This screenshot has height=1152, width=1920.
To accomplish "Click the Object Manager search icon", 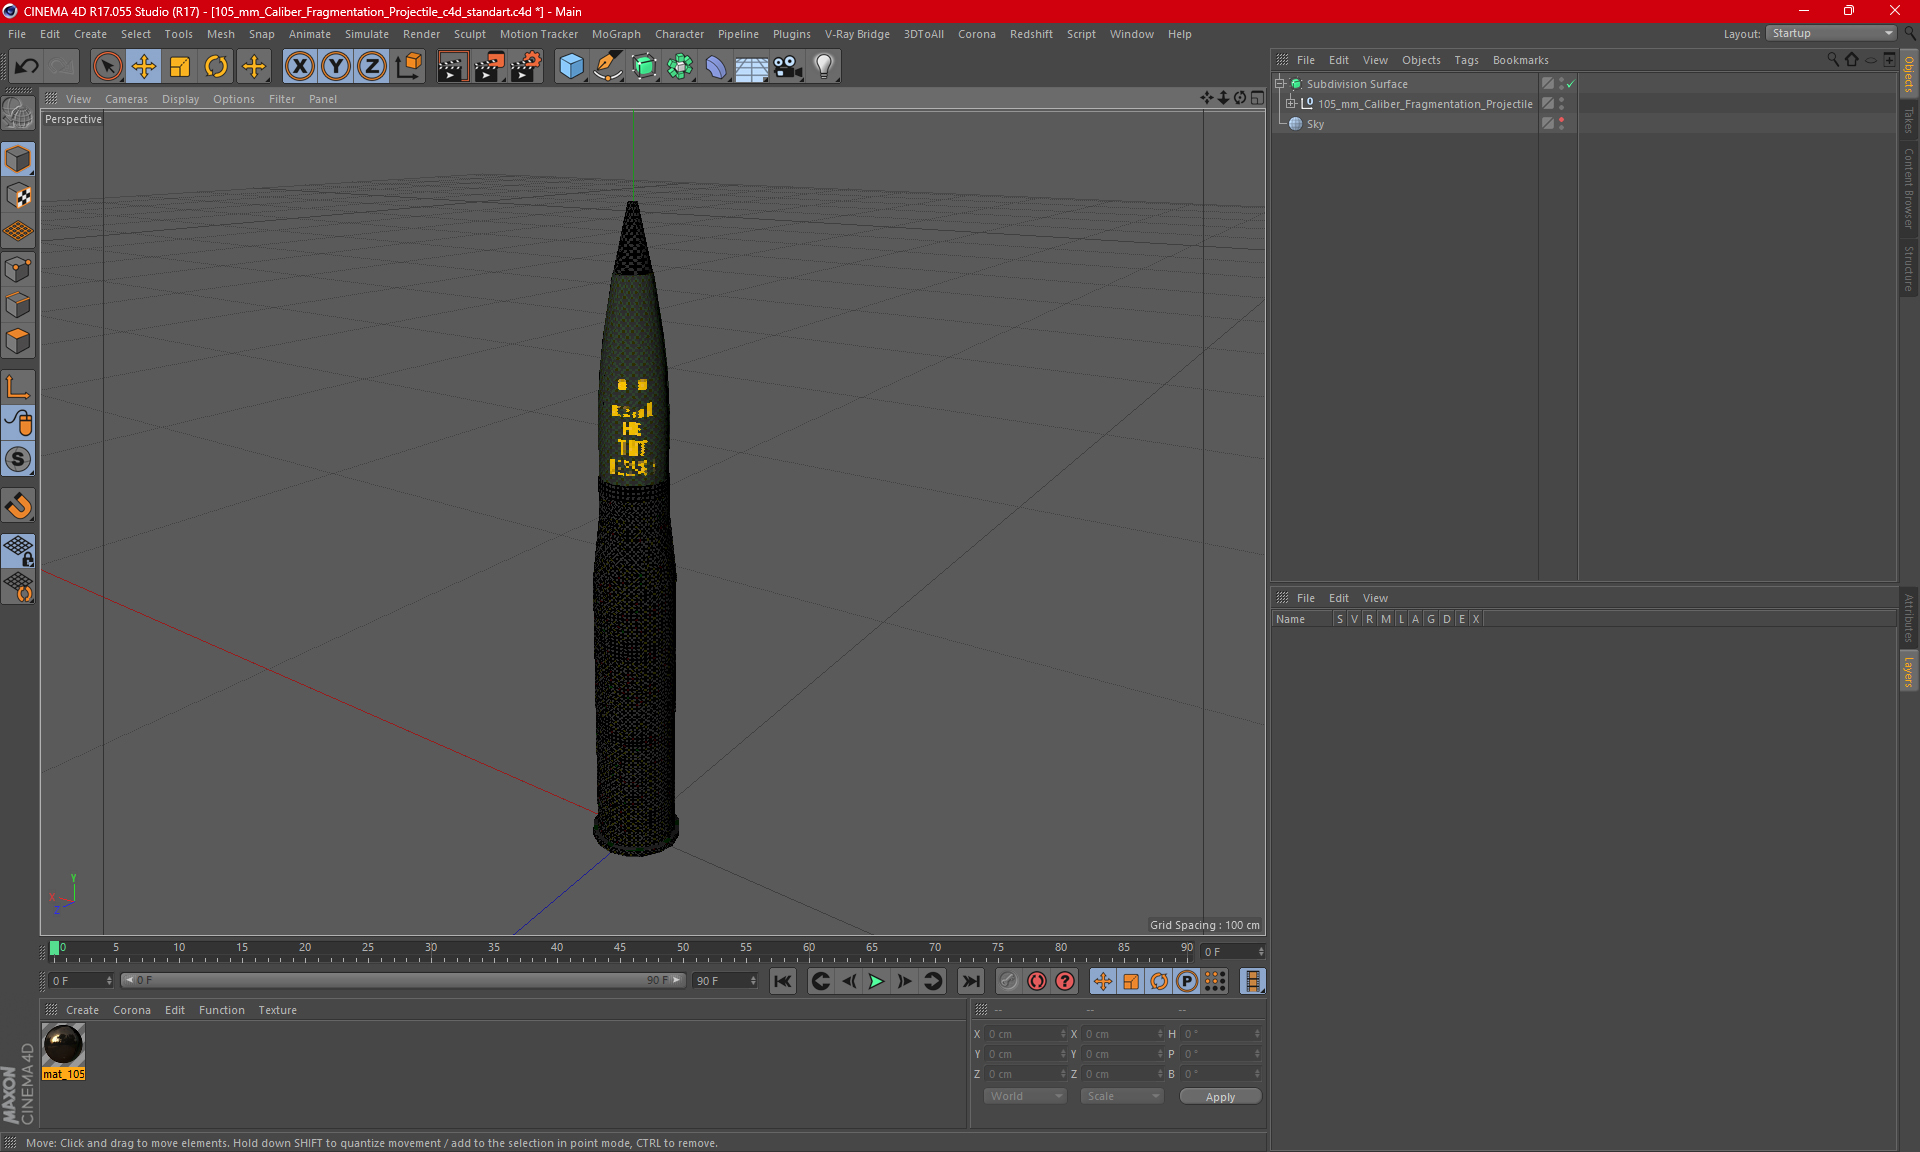I will [1832, 60].
